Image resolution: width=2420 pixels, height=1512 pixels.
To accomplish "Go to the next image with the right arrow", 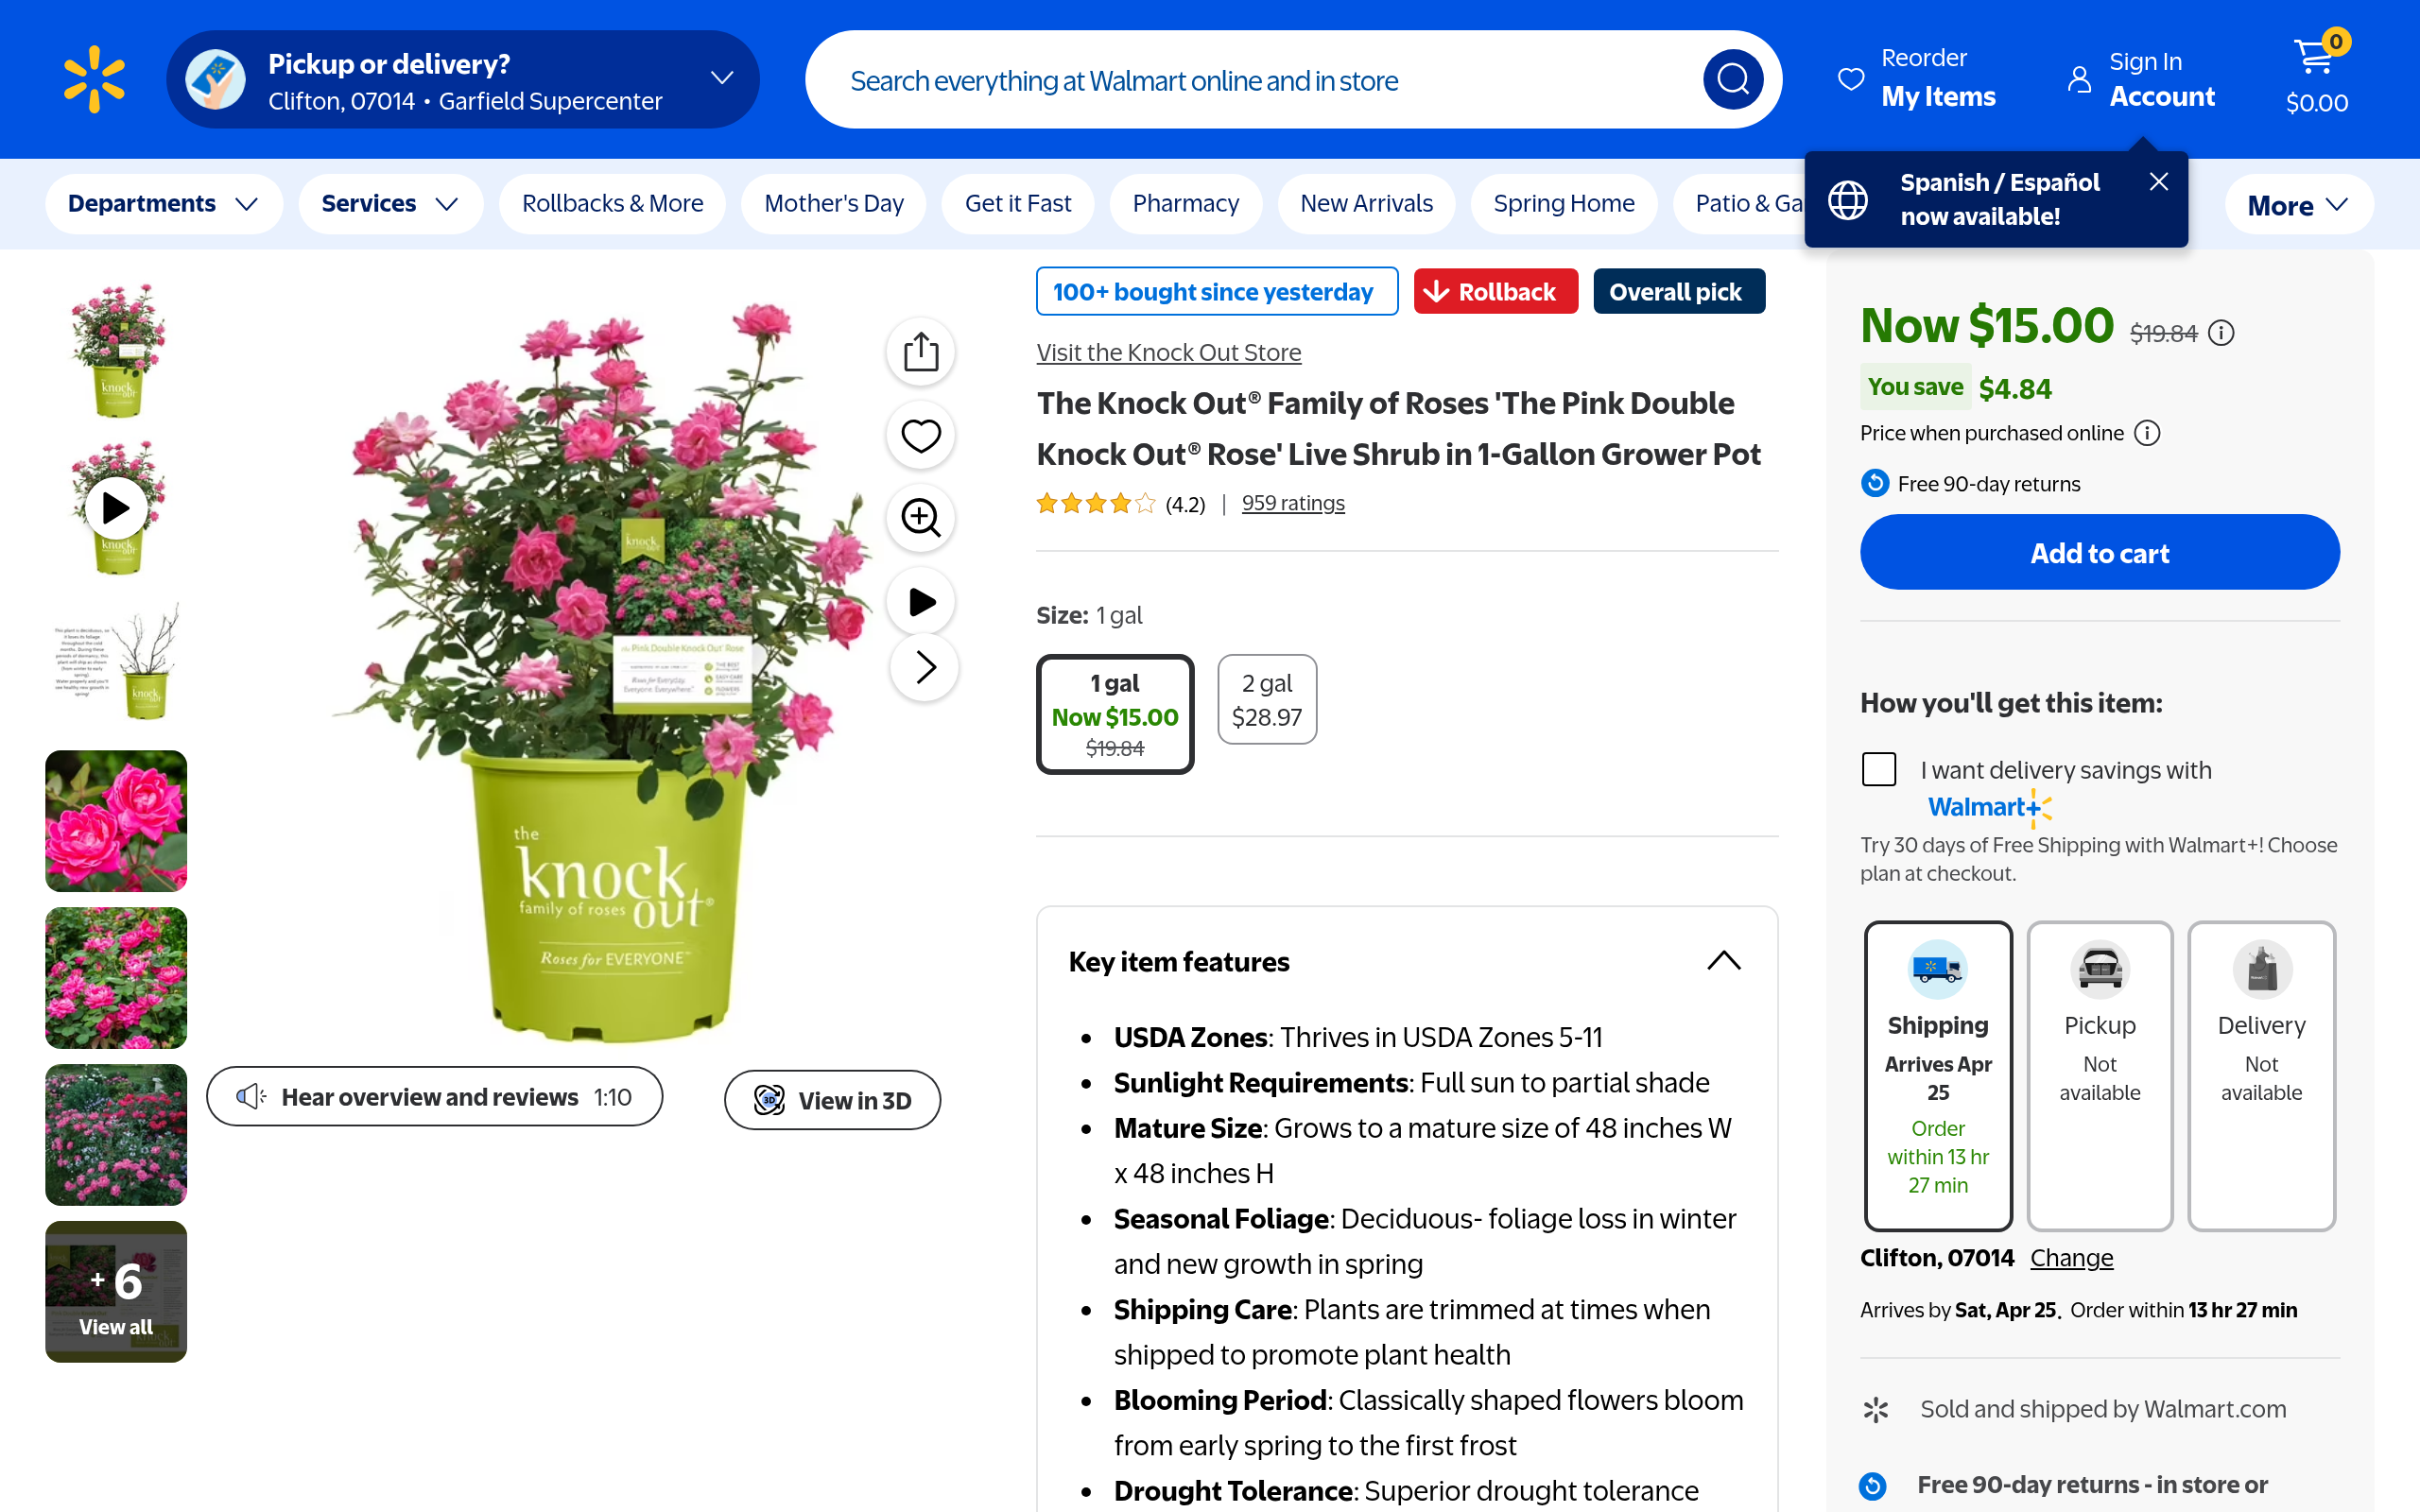I will tap(924, 667).
